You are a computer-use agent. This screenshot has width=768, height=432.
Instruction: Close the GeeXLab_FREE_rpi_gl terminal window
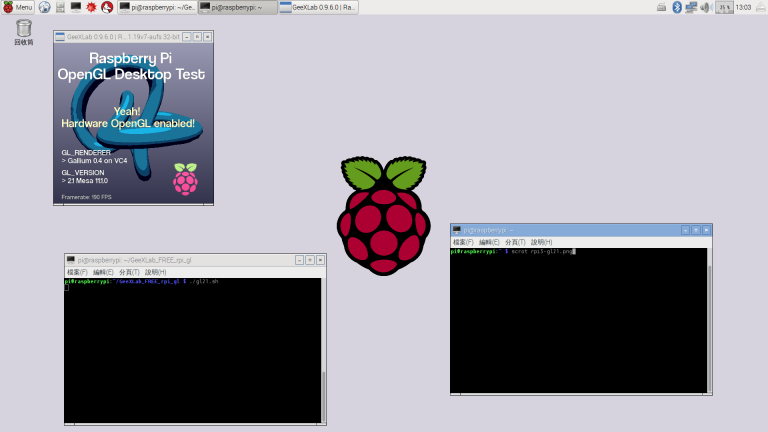[x=320, y=260]
